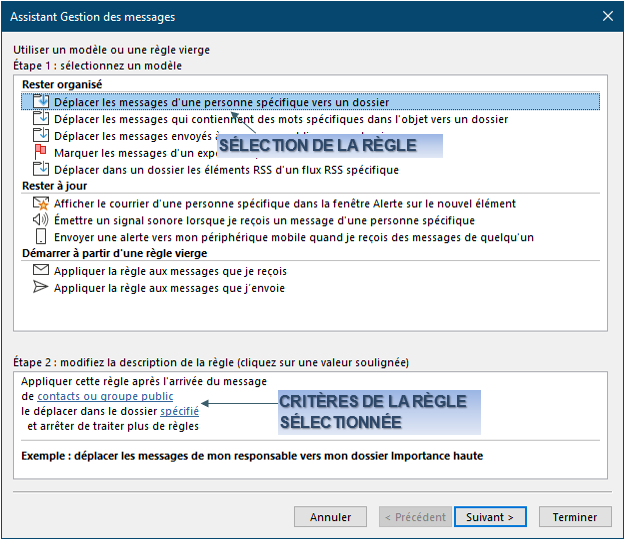This screenshot has height=540, width=625.
Task: Click the RSS move-to-folder icon
Action: [41, 169]
